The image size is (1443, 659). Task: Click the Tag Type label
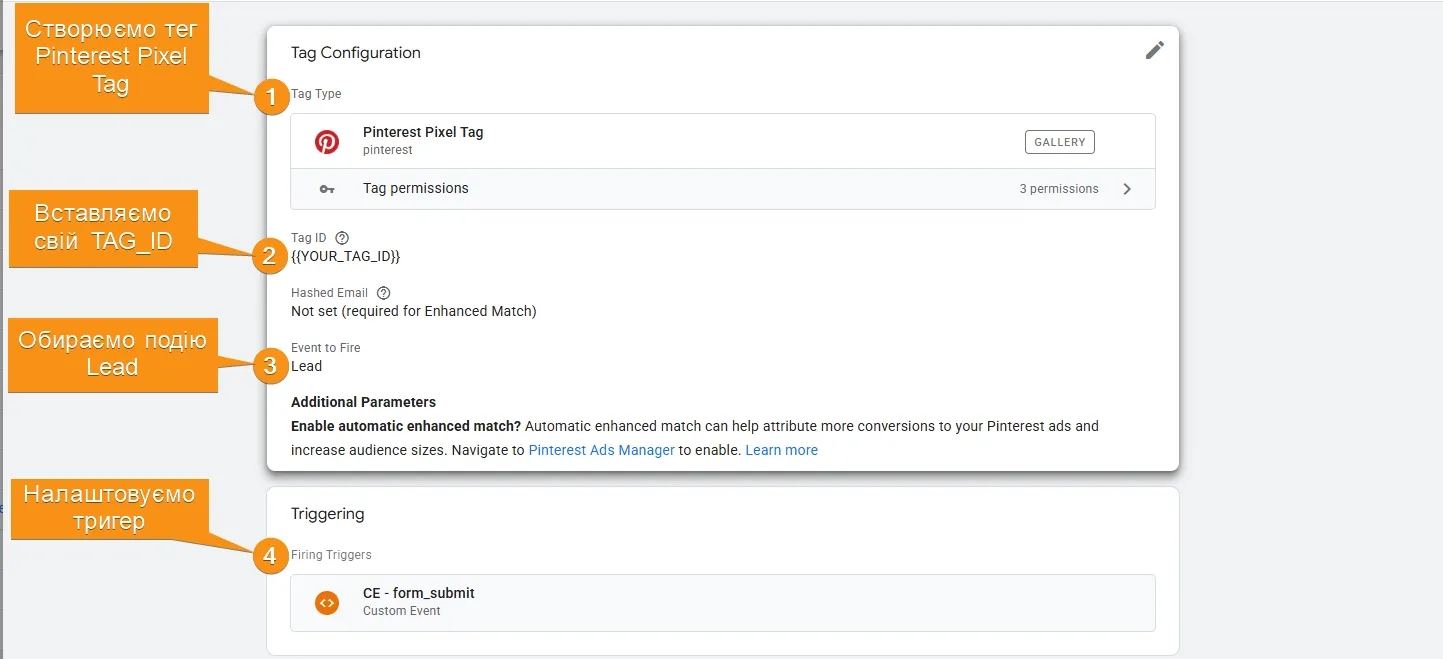point(316,94)
